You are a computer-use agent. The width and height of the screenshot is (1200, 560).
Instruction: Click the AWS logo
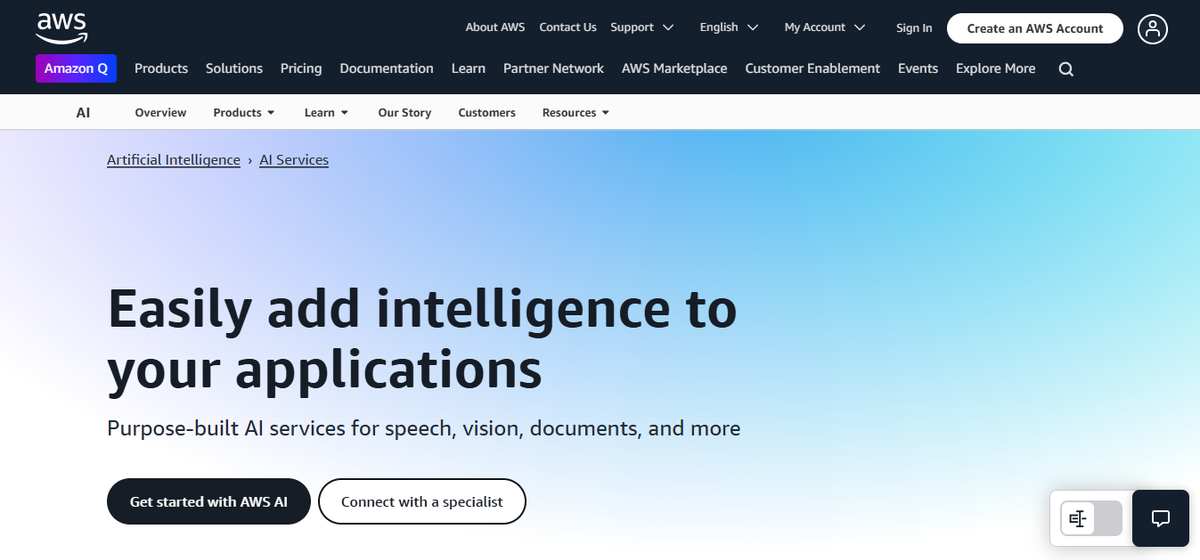click(x=60, y=27)
